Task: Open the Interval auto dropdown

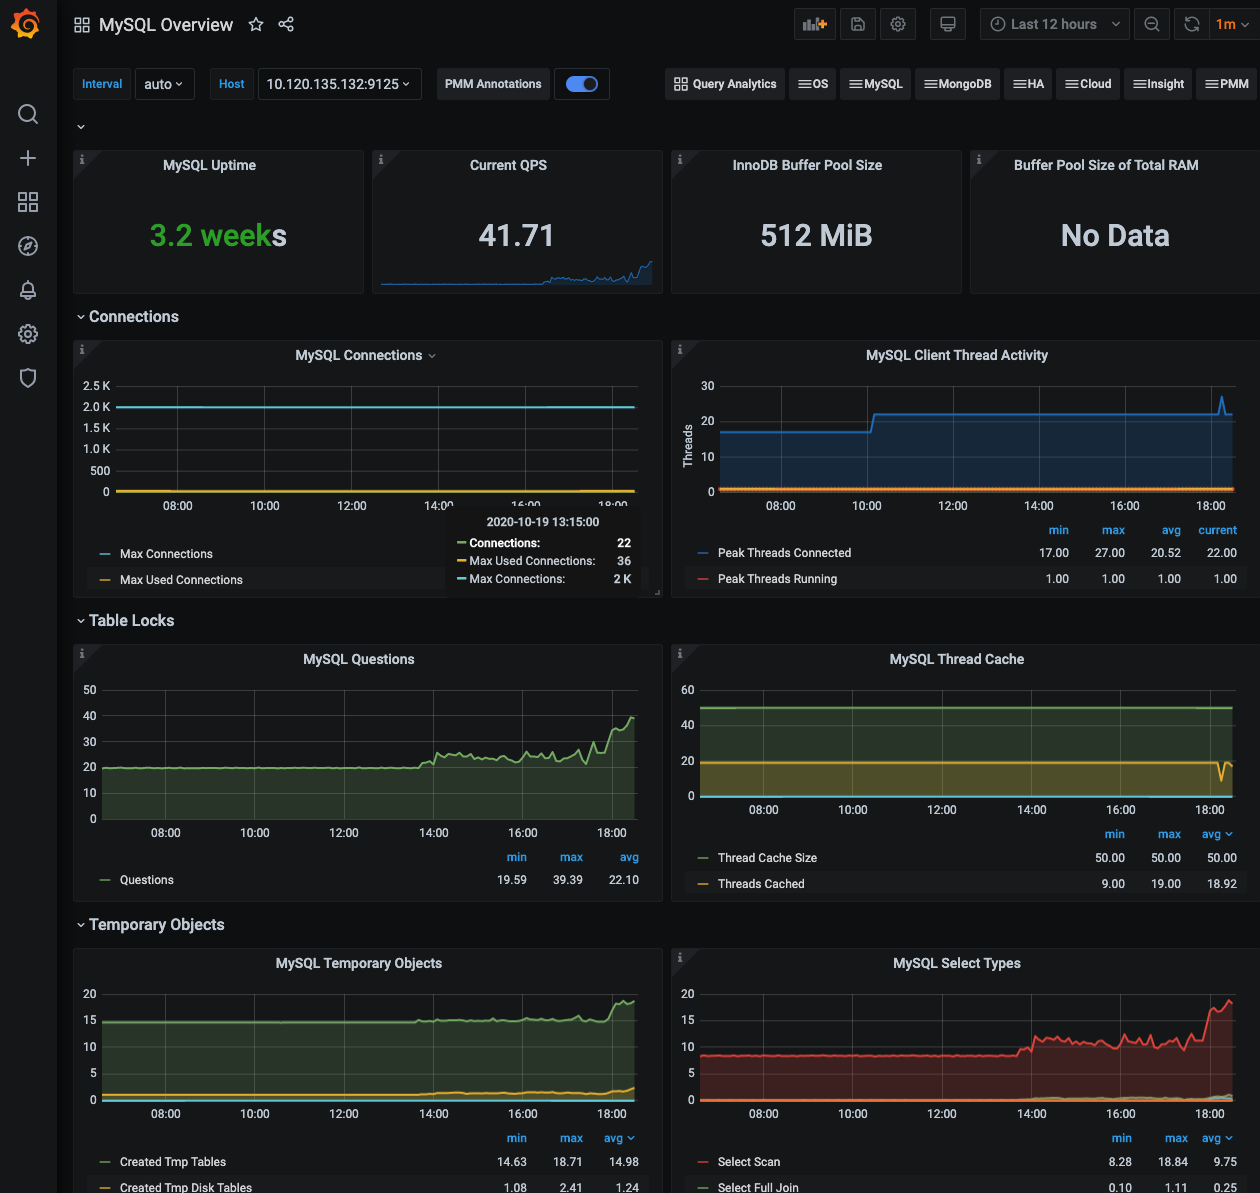Action: coord(163,84)
